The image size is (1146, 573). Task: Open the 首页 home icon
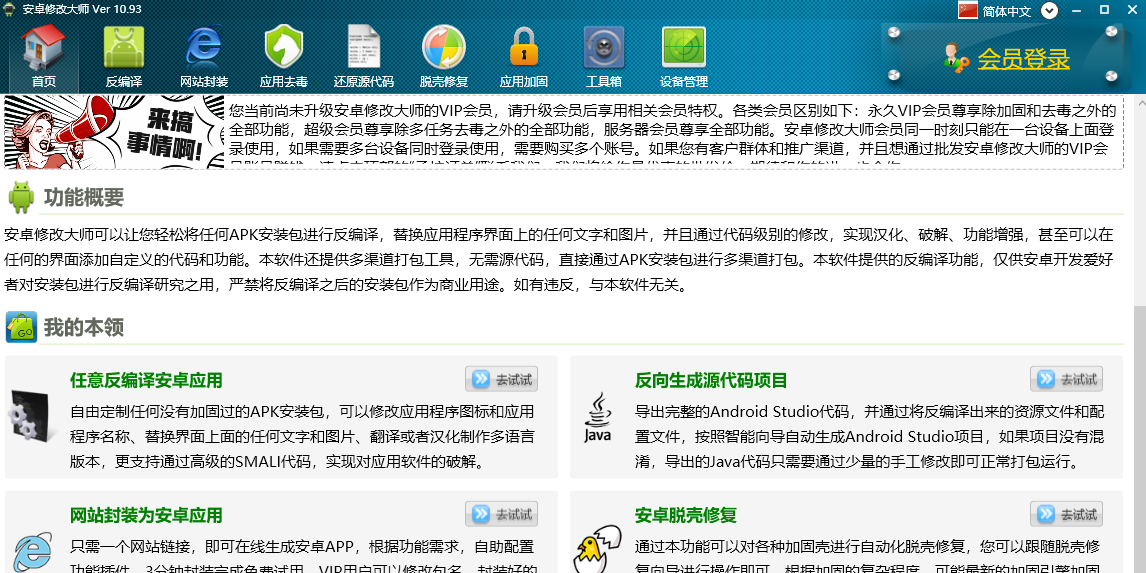point(43,57)
